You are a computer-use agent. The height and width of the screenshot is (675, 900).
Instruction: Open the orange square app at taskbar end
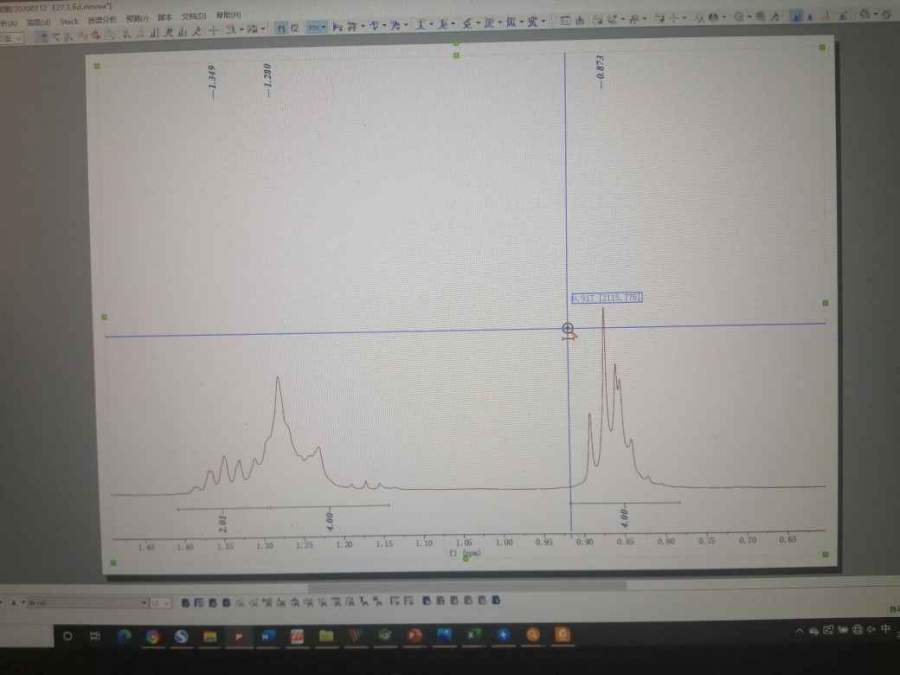click(562, 634)
